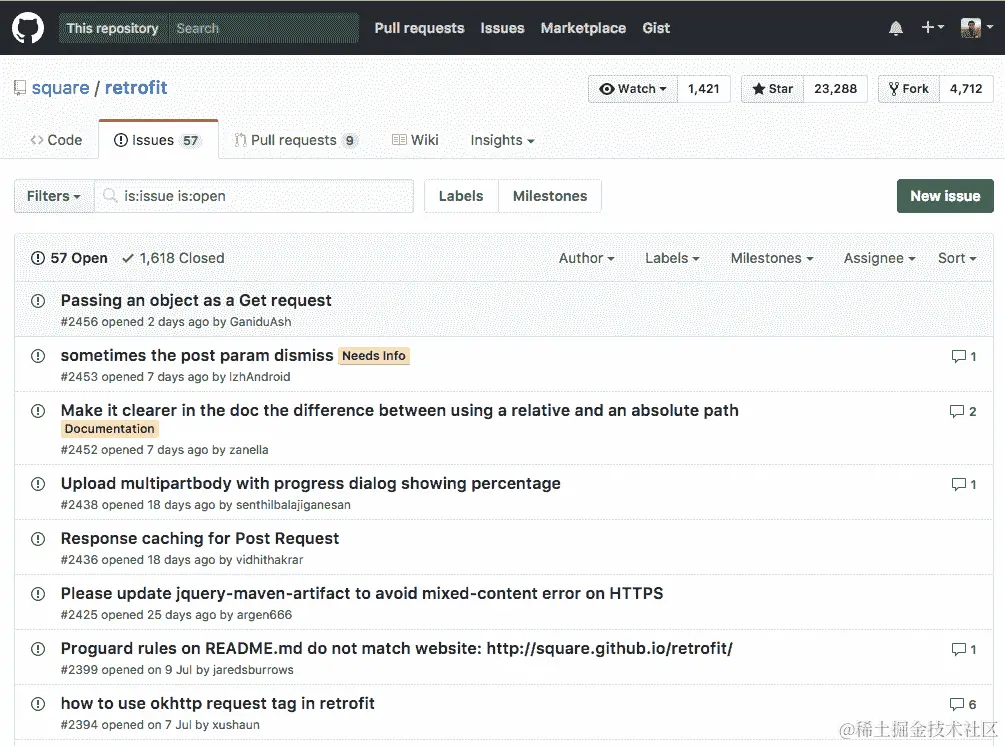Expand the Milestones filter in list header
Image resolution: width=1005 pixels, height=746 pixels.
772,258
